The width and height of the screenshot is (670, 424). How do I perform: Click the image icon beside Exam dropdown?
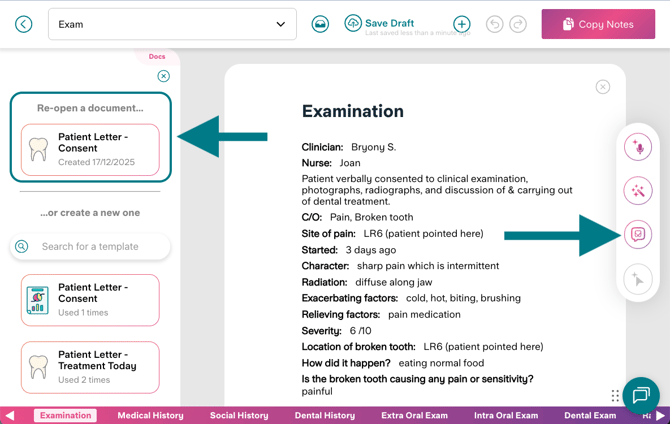(x=320, y=24)
